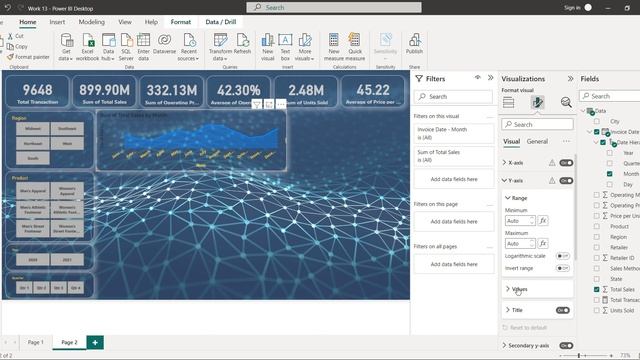
Task: Create a Quick measure
Action: [x=355, y=47]
